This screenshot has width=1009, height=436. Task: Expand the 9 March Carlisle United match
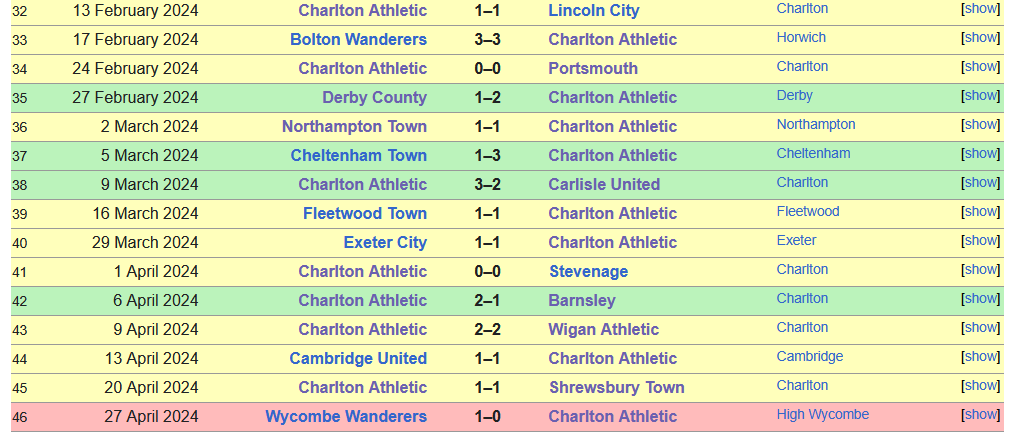(981, 182)
